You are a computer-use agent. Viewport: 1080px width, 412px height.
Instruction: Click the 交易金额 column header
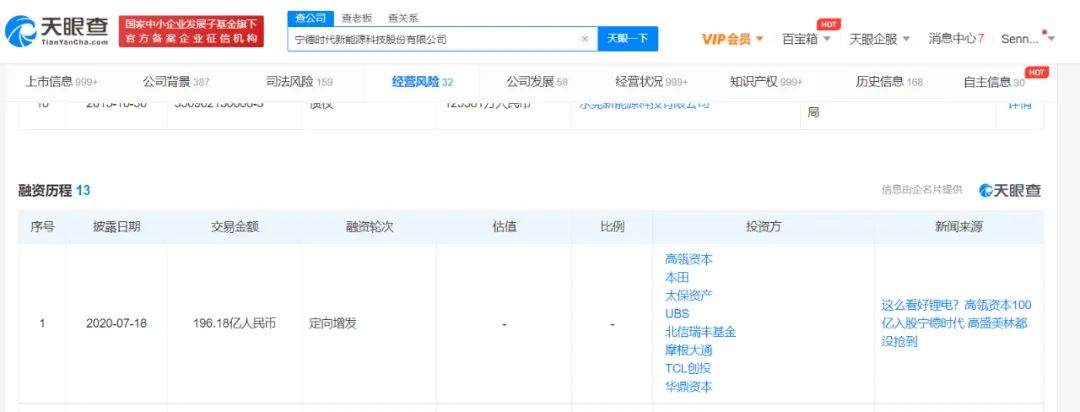(x=235, y=227)
